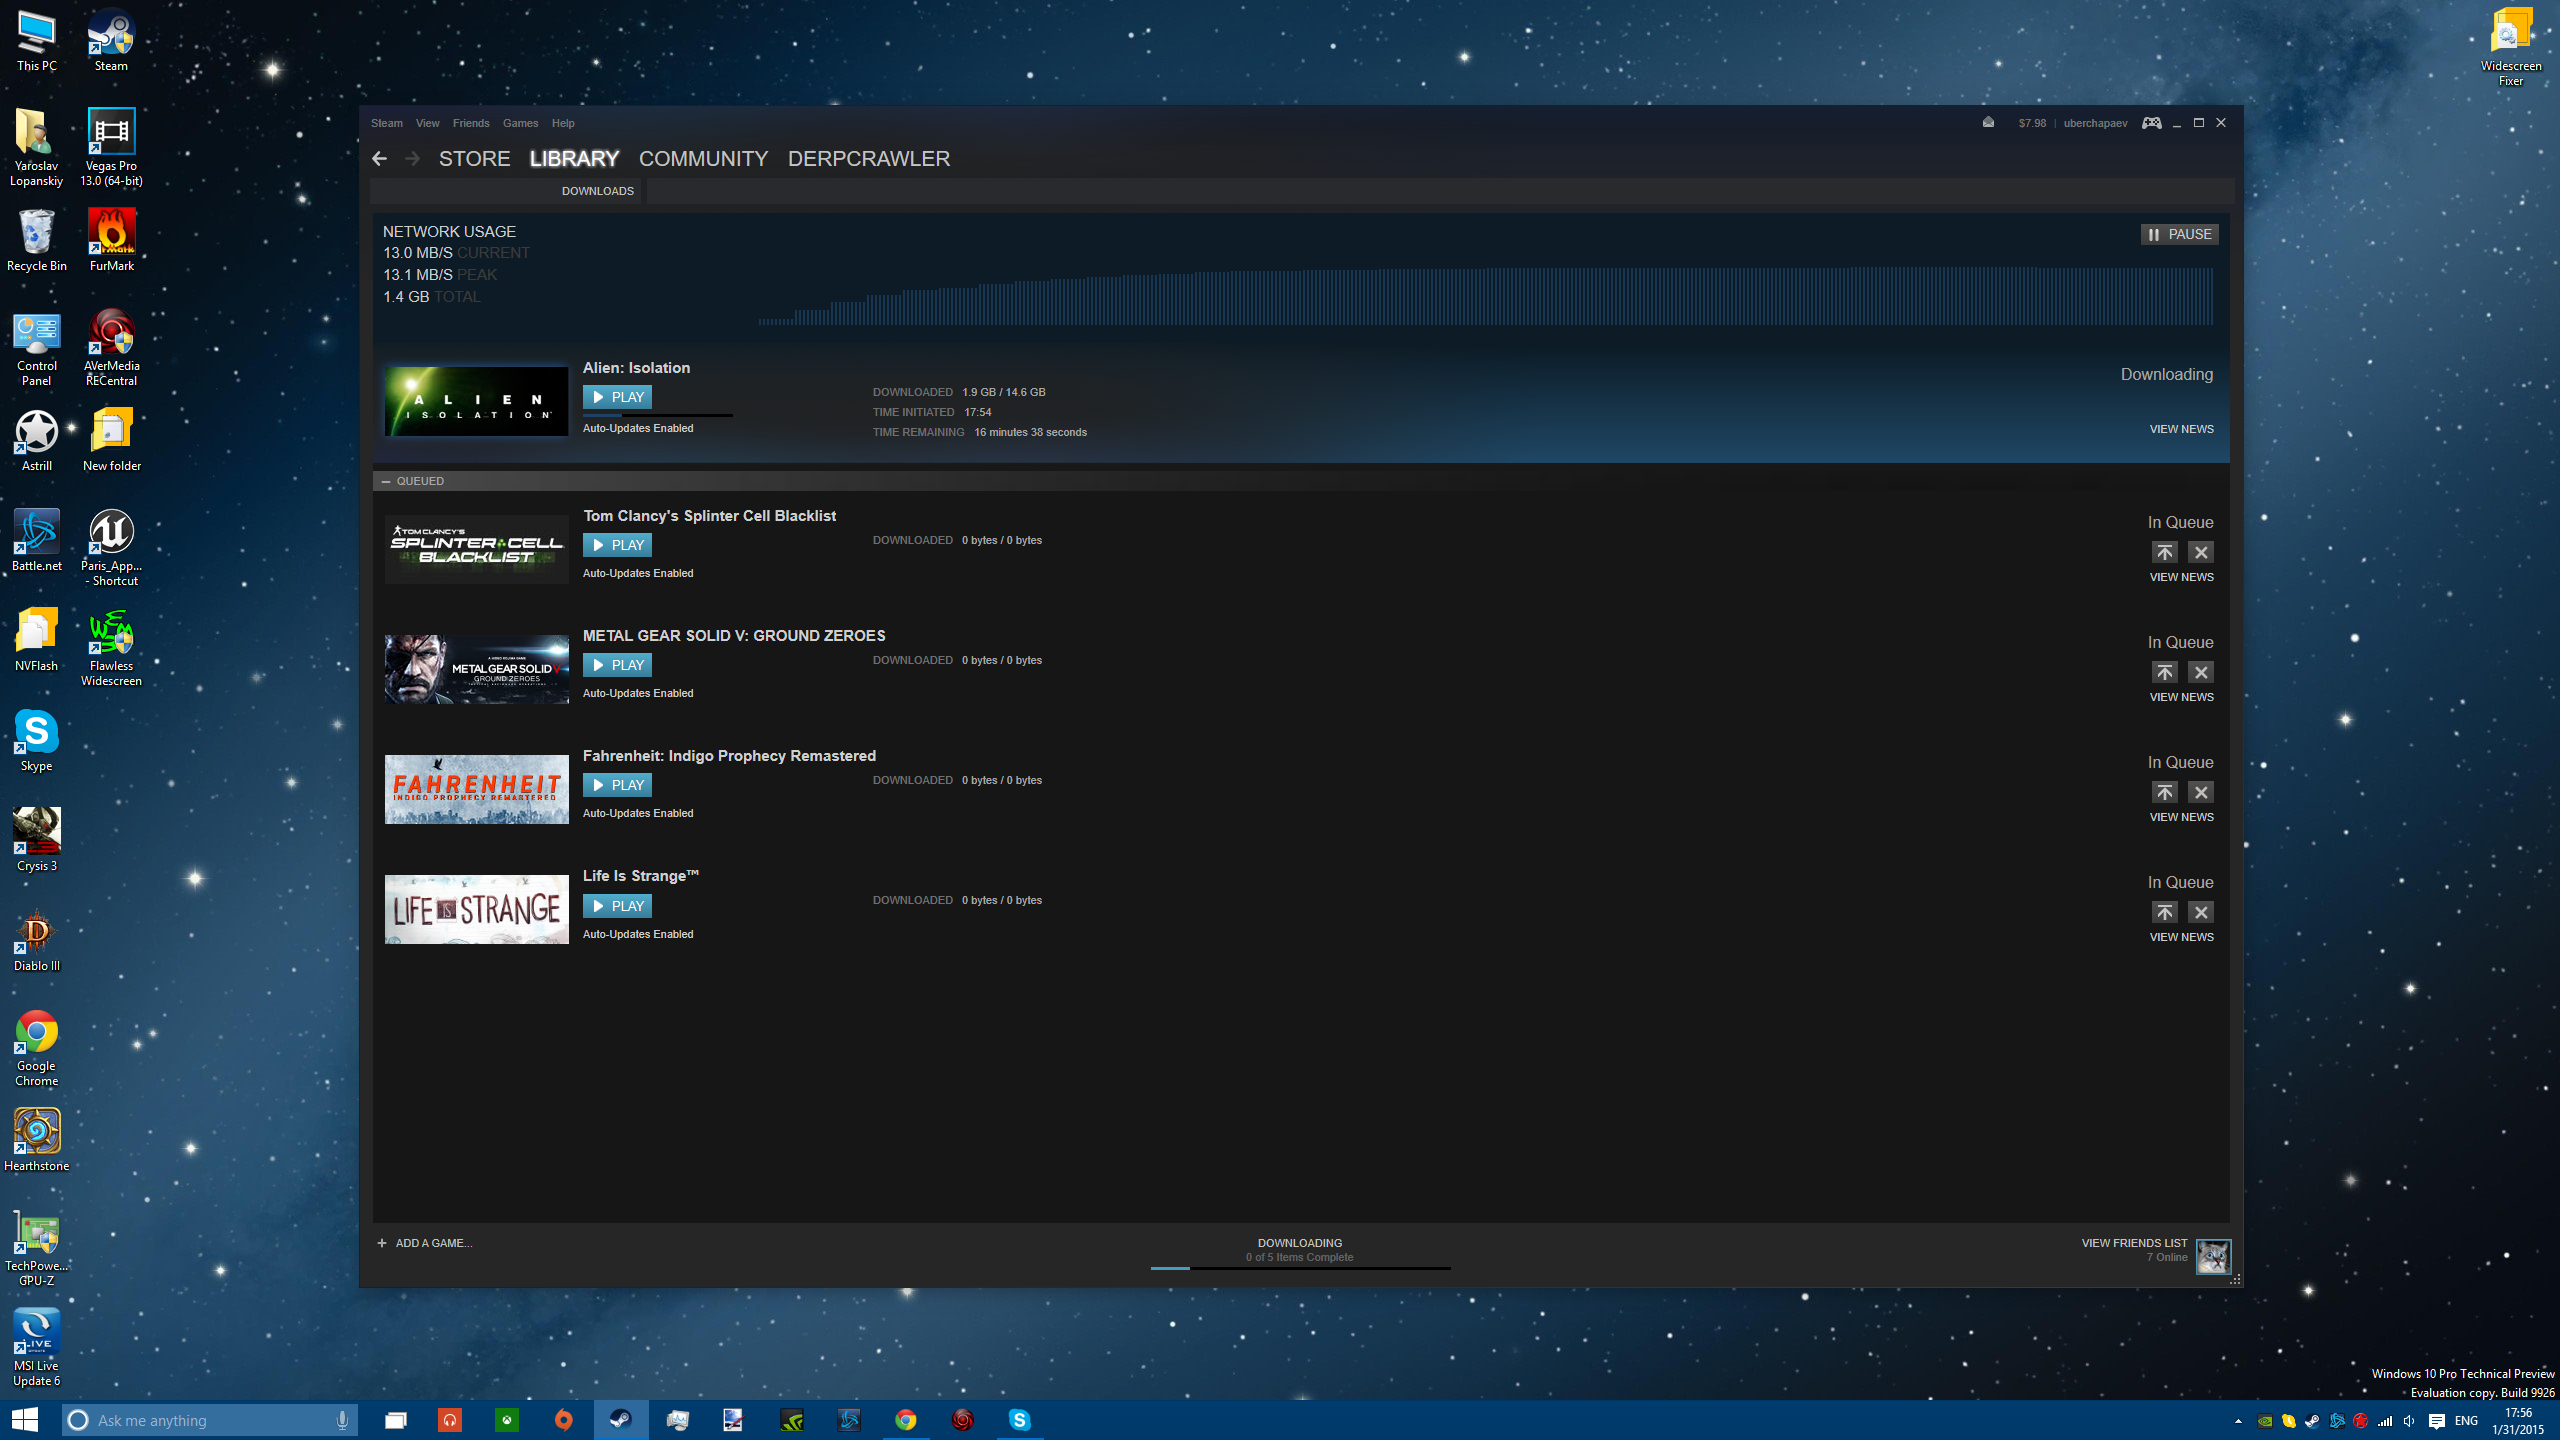This screenshot has height=1440, width=2560.
Task: Remove Fahrenheit from the download queue
Action: [2200, 792]
